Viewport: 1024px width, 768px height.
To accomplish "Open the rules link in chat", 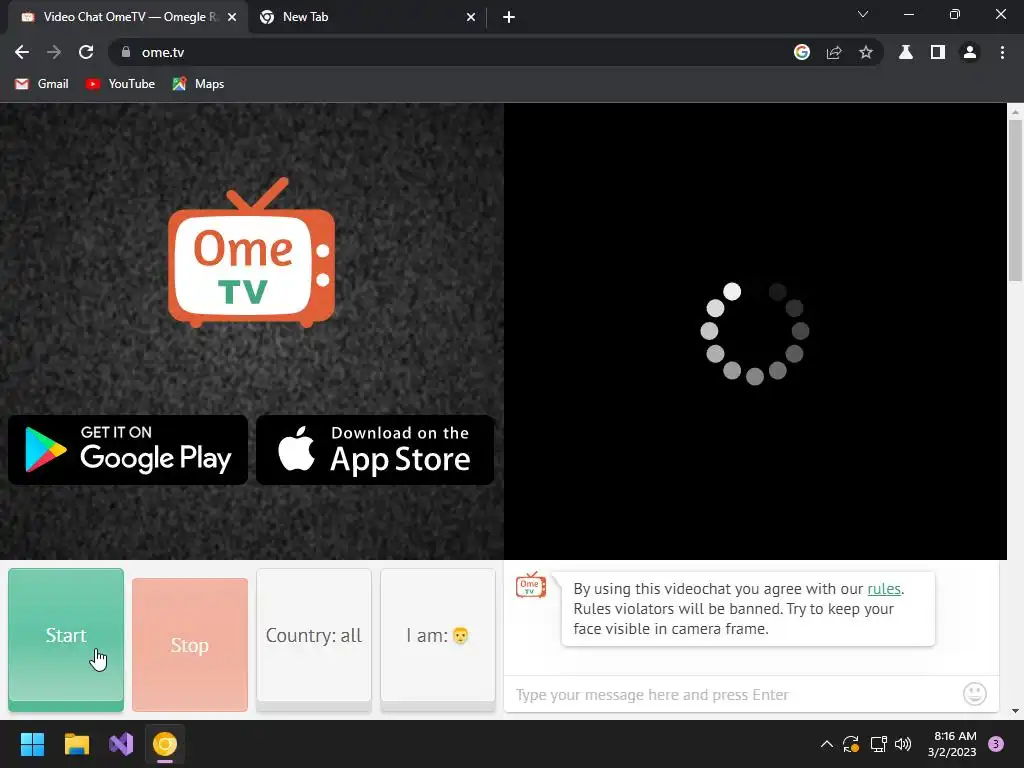I will click(884, 588).
